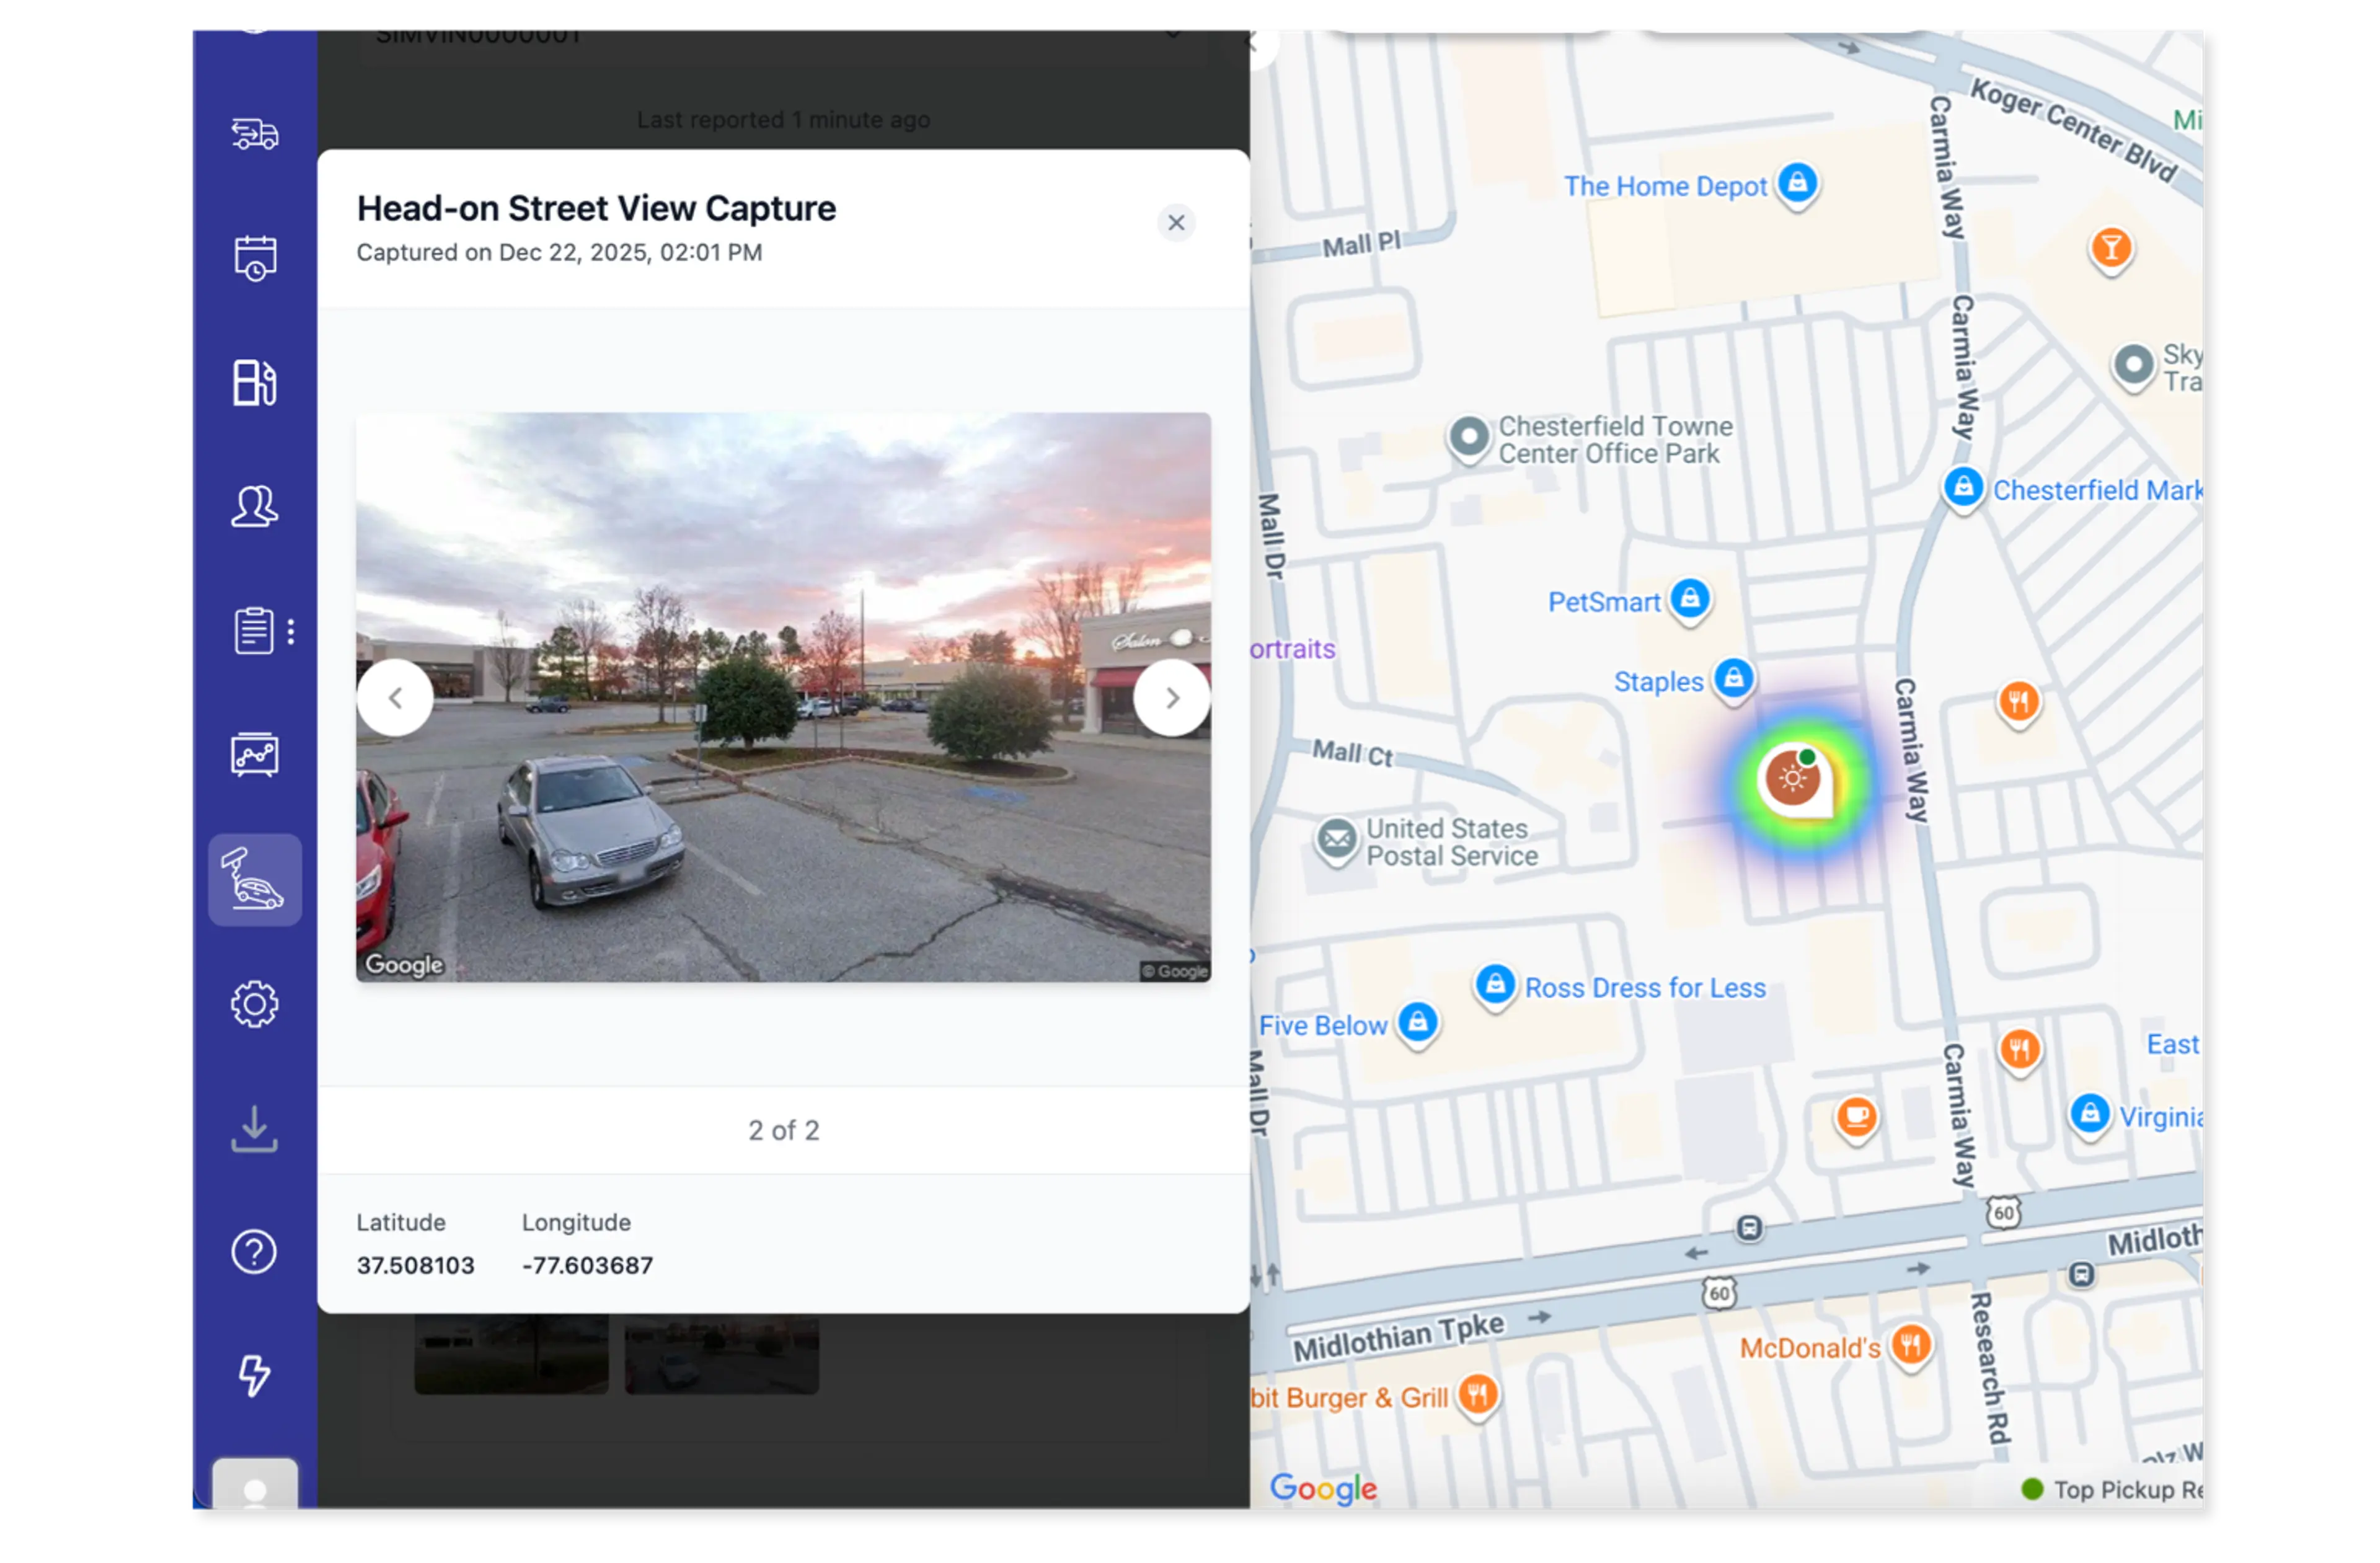2380x1563 pixels.
Task: Click the clipboard reports sidebar icon
Action: pos(253,631)
